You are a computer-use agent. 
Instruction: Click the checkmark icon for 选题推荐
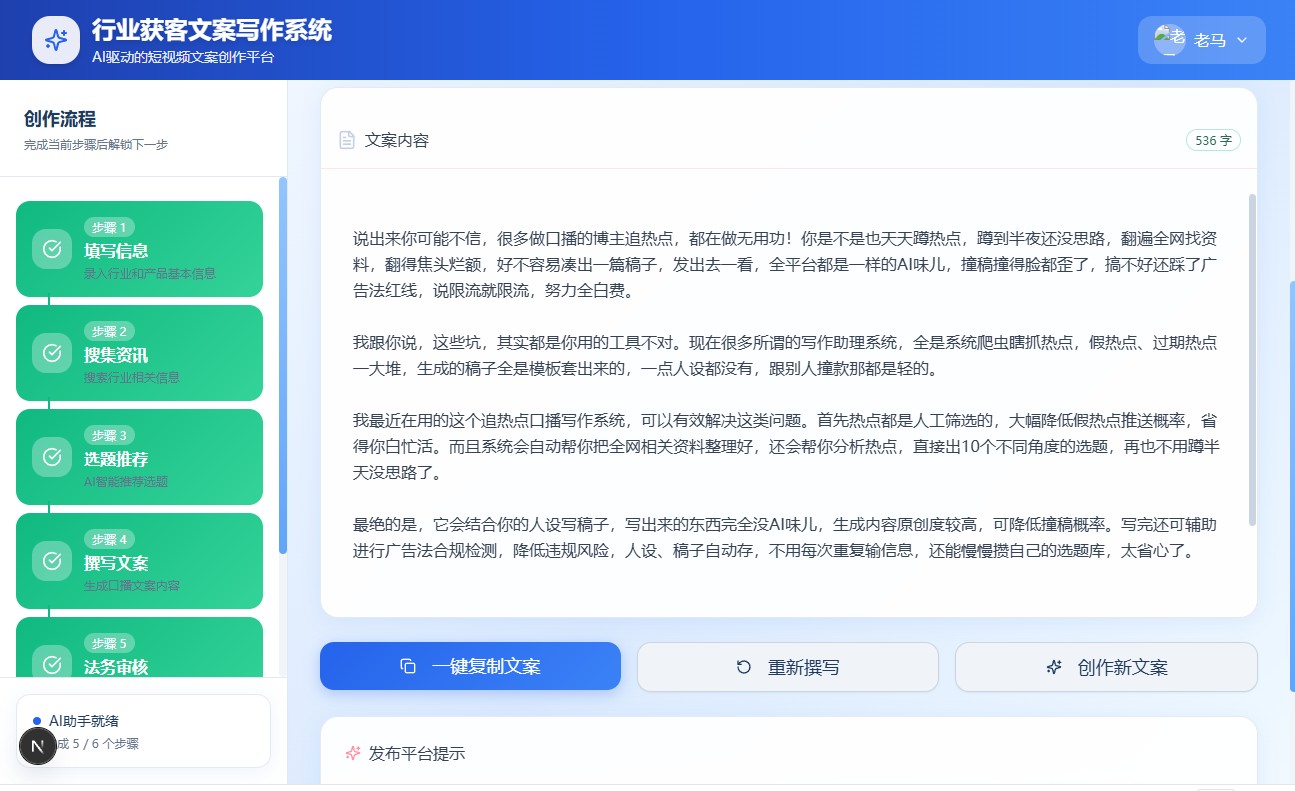click(x=51, y=457)
